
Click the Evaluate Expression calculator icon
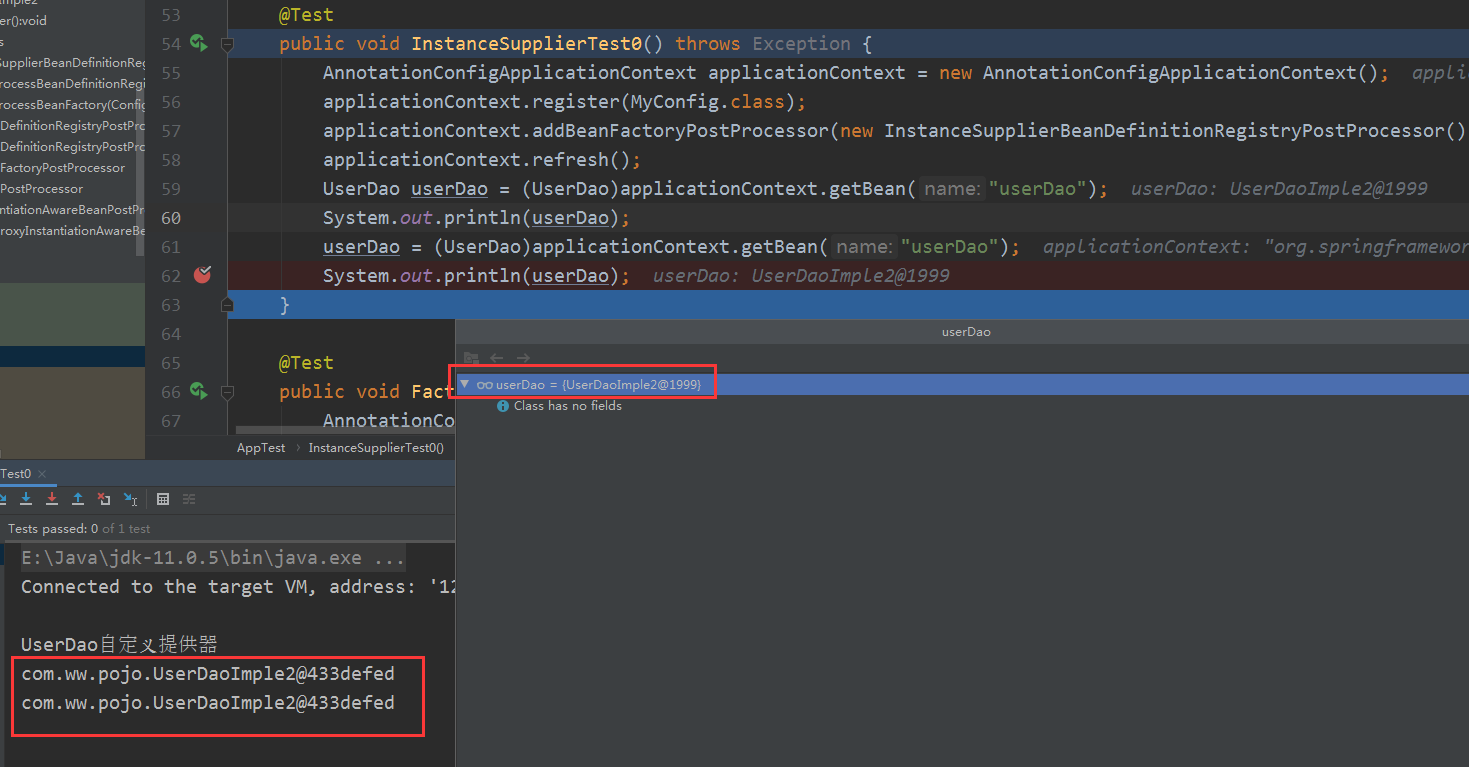pyautogui.click(x=163, y=499)
